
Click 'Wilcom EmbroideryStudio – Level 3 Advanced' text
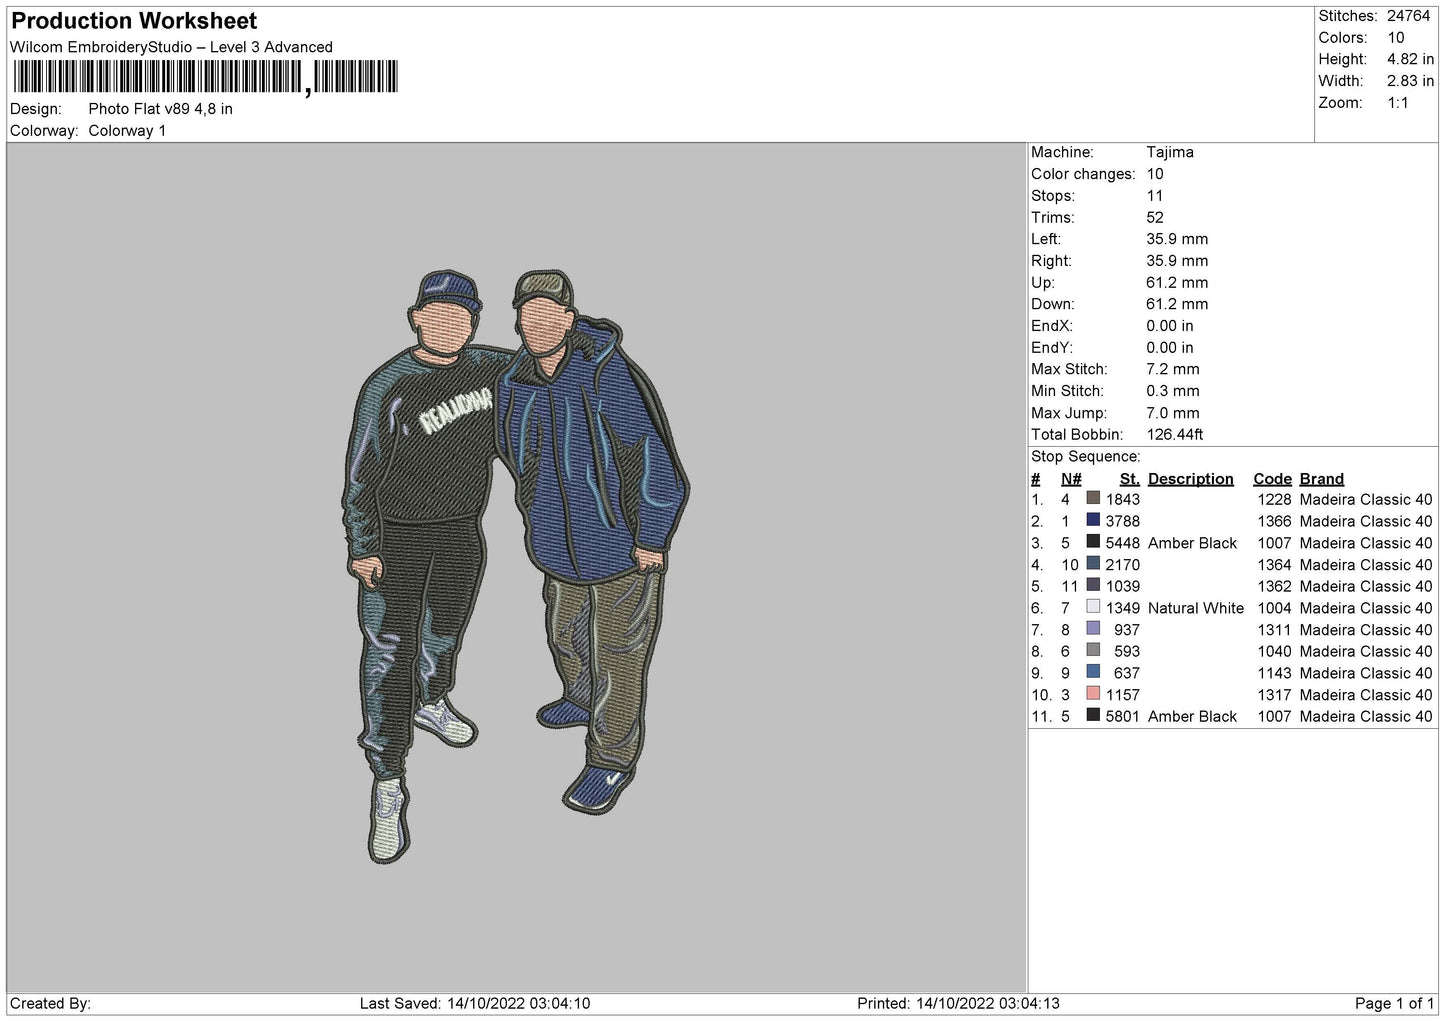click(171, 47)
